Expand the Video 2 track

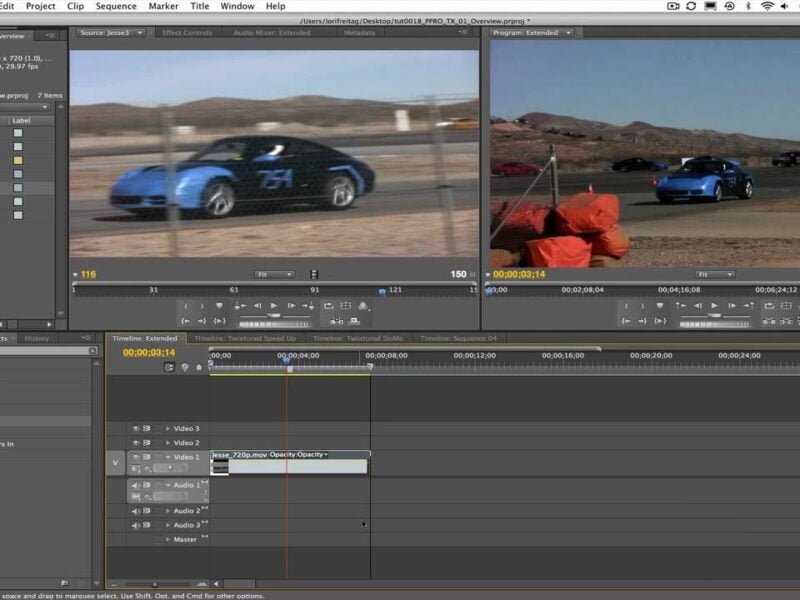[167, 443]
